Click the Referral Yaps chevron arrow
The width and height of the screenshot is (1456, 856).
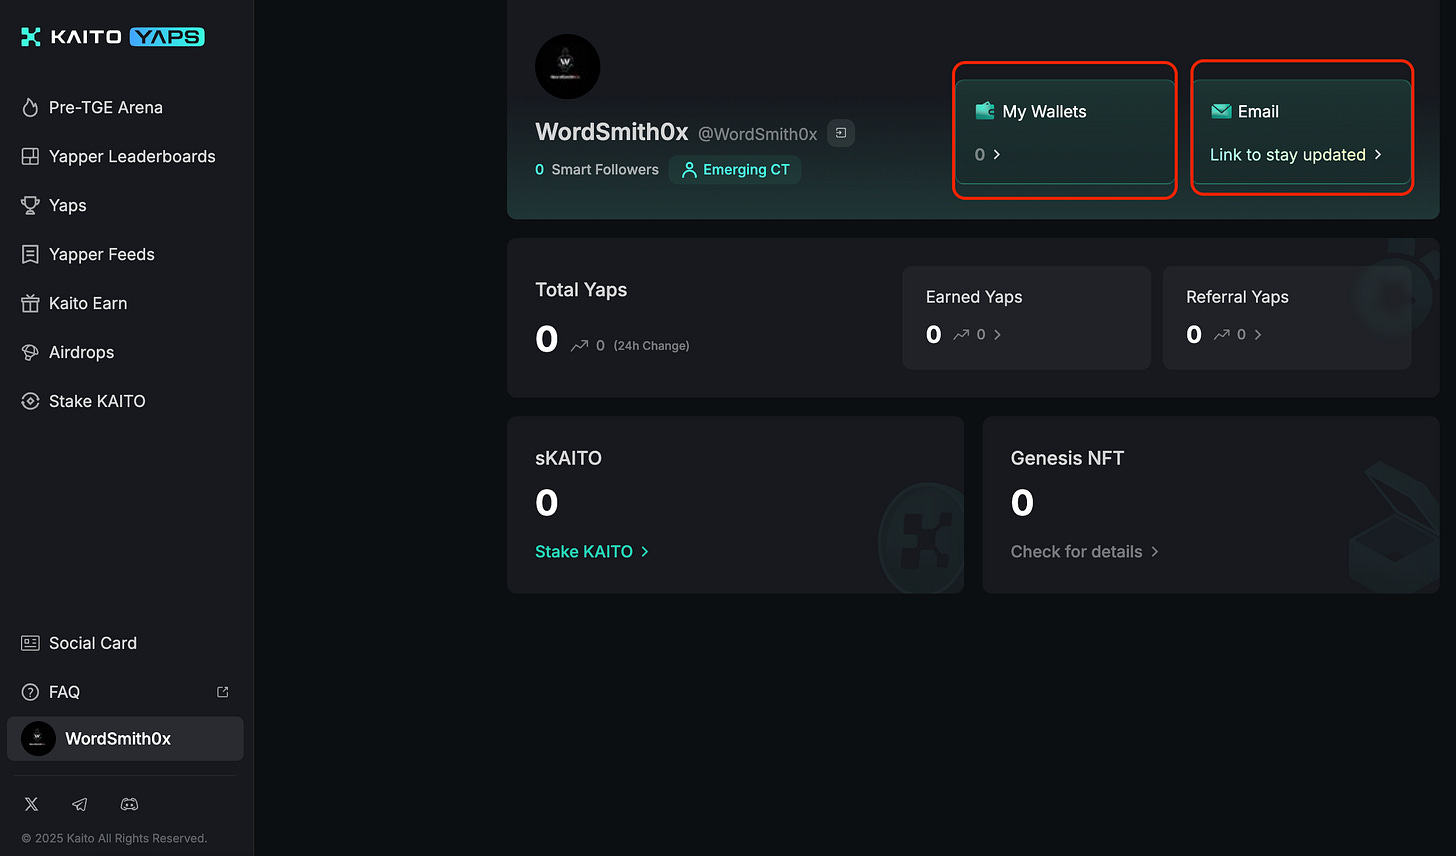[x=1258, y=335]
